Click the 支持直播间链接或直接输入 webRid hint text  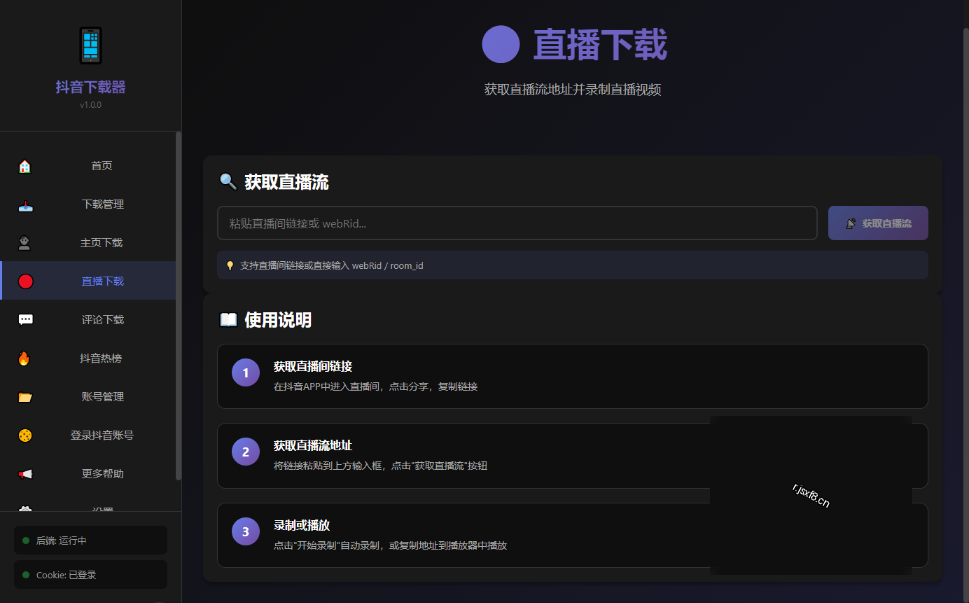click(331, 266)
